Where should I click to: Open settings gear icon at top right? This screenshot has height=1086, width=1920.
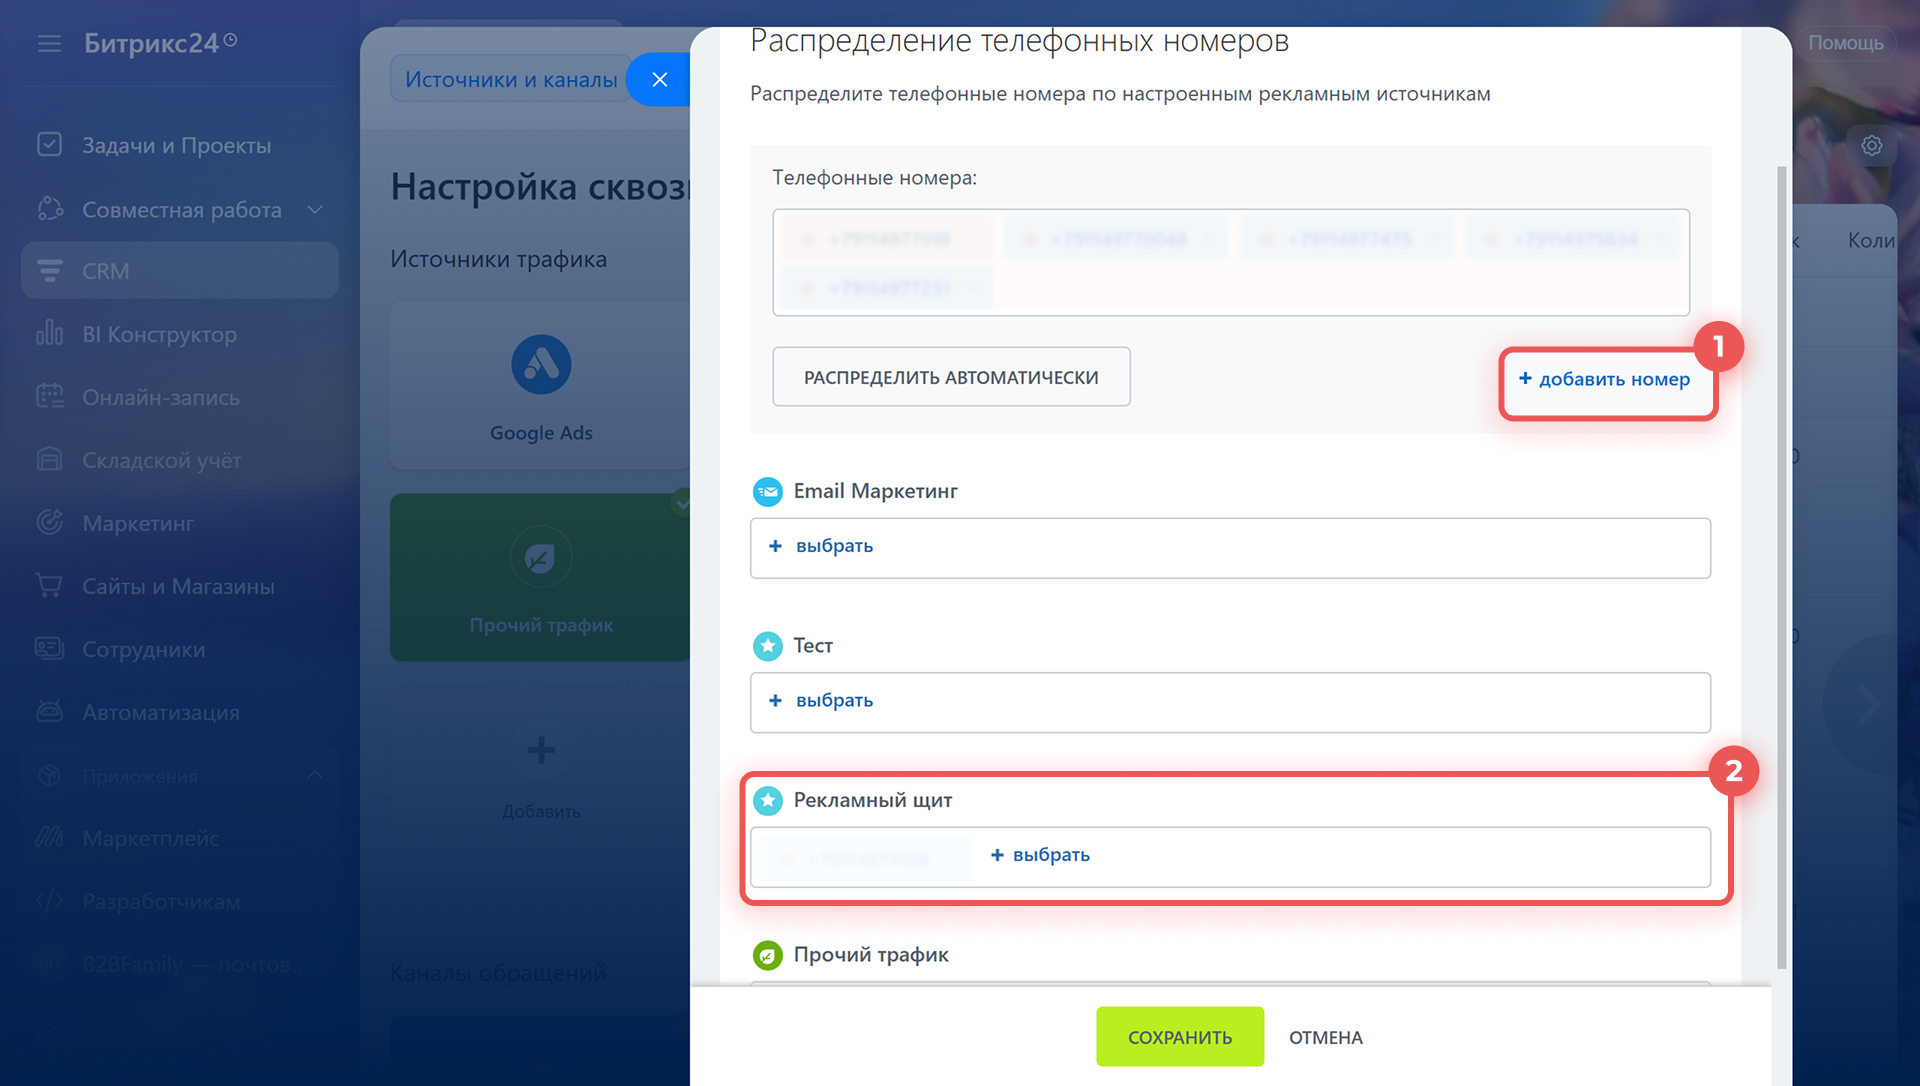pyautogui.click(x=1871, y=146)
